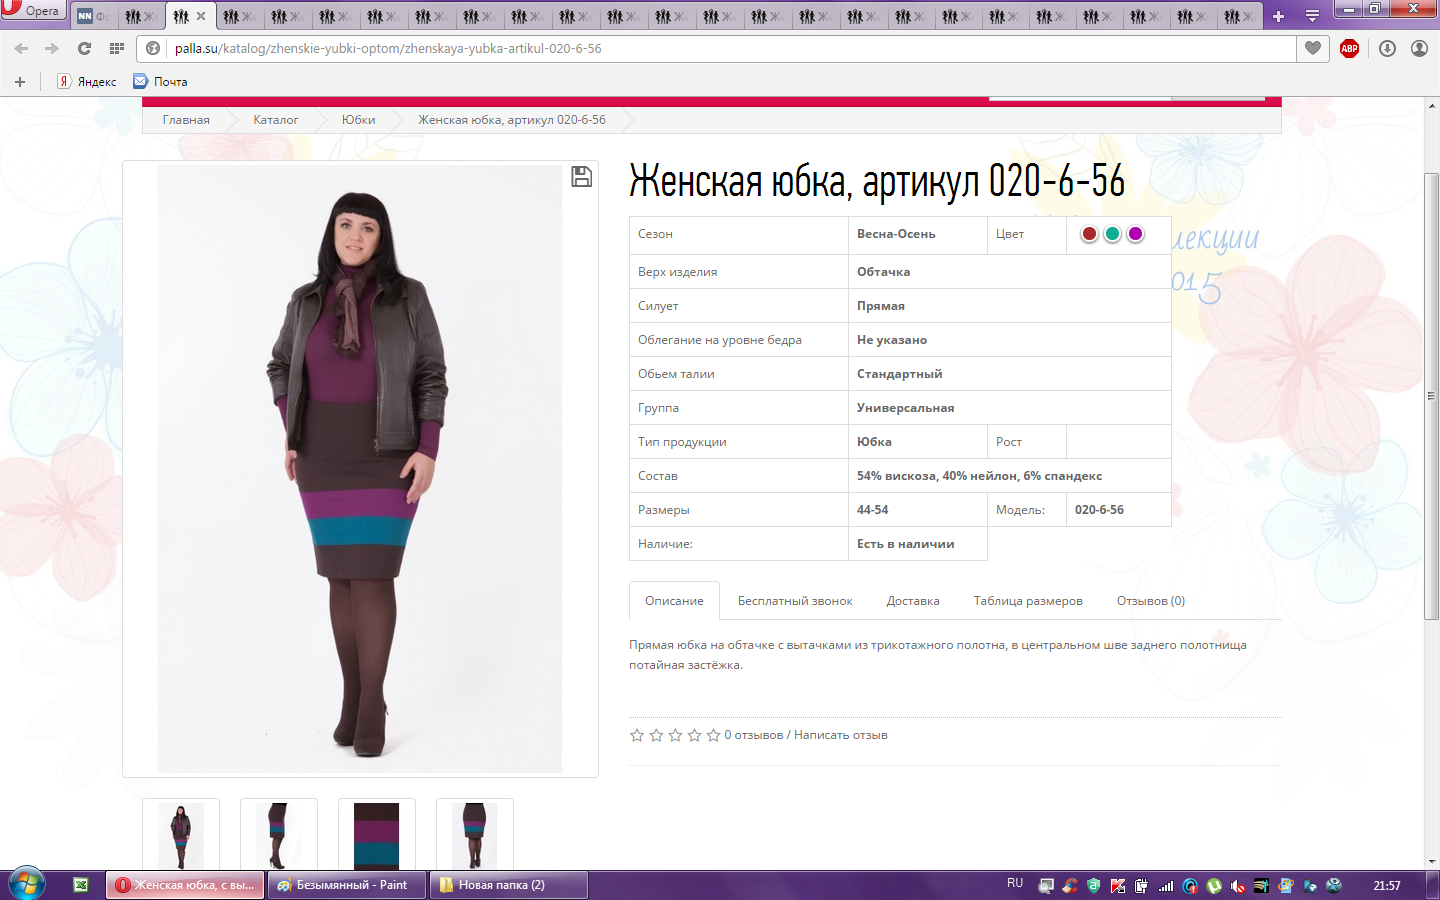Select the dark red color swatch
The height and width of the screenshot is (900, 1440).
click(1089, 234)
